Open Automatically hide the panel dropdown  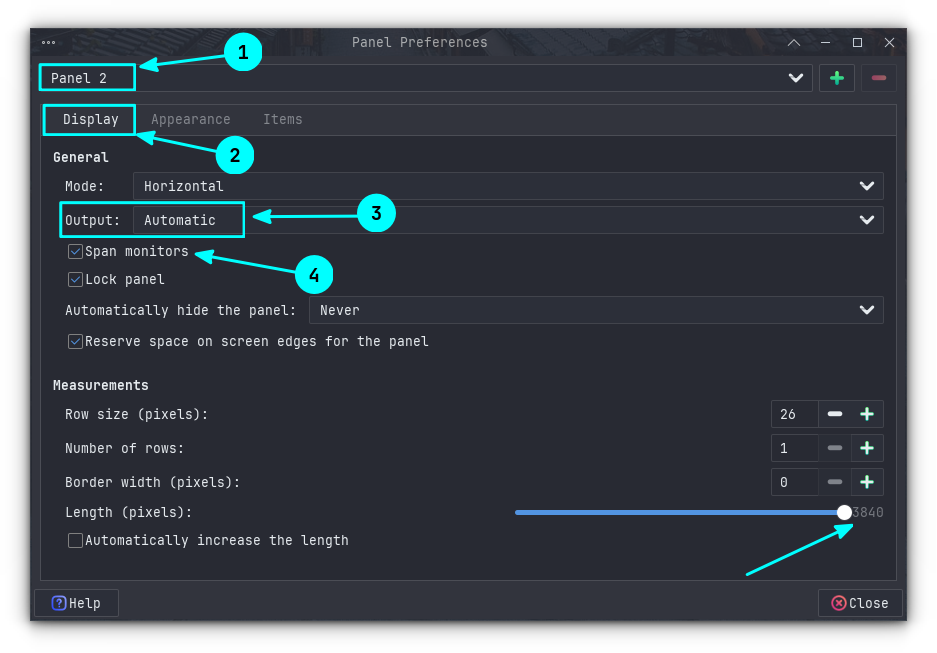point(596,310)
